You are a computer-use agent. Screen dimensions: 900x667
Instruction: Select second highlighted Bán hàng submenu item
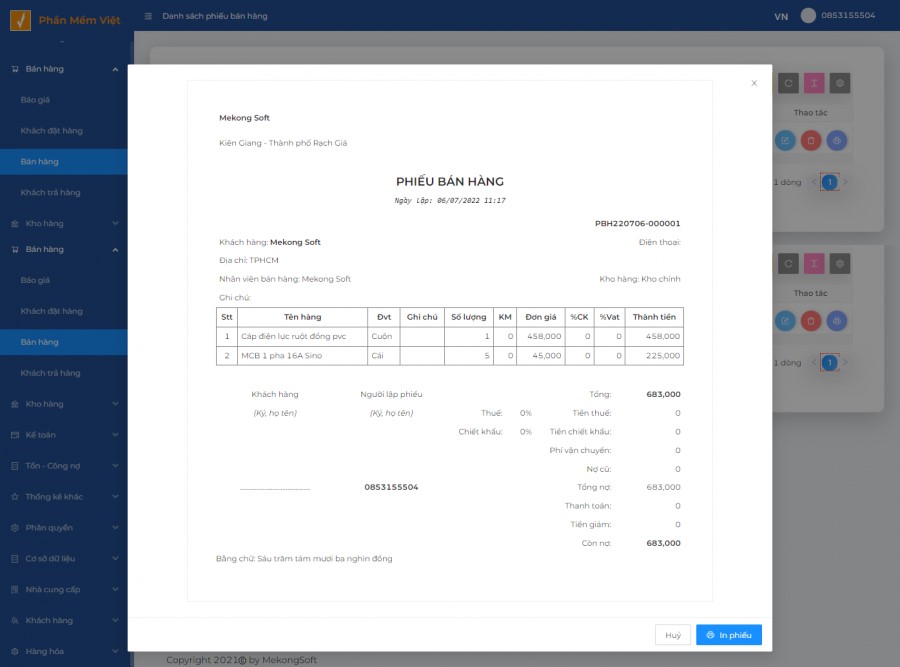(64, 342)
